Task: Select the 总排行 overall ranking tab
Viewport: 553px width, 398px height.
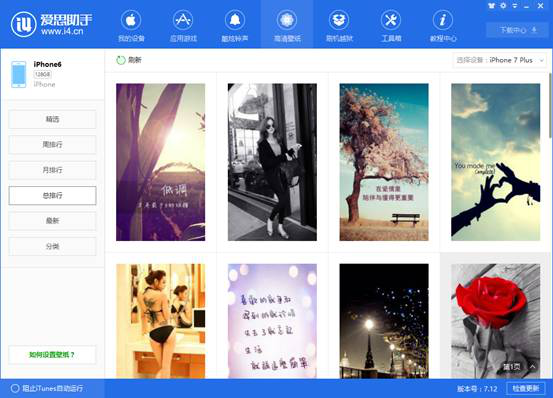Action: point(52,195)
